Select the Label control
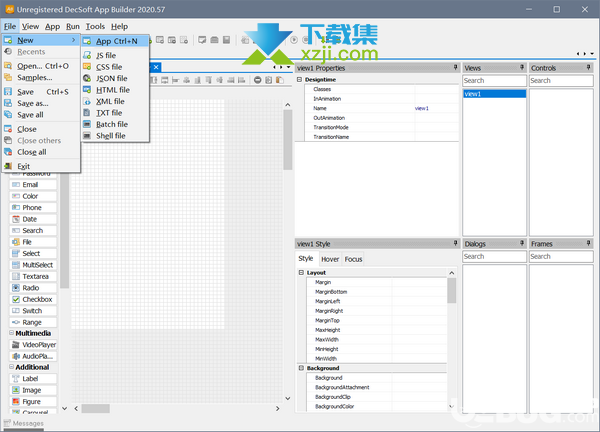 coord(33,378)
